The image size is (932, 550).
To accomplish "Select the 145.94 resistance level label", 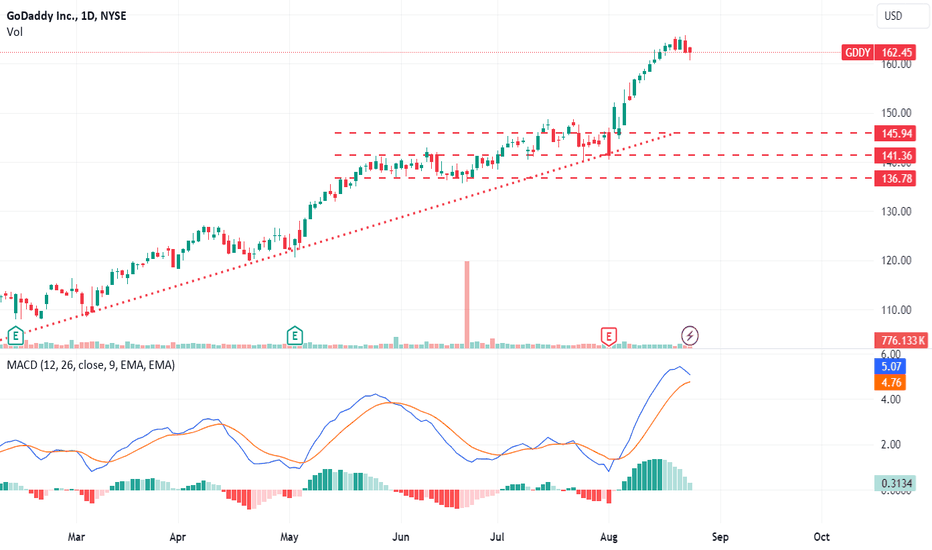I will (x=896, y=133).
